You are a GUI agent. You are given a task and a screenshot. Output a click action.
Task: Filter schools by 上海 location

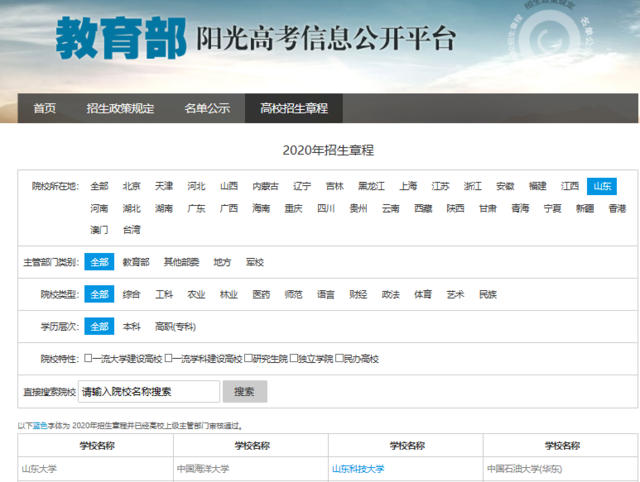(x=408, y=186)
